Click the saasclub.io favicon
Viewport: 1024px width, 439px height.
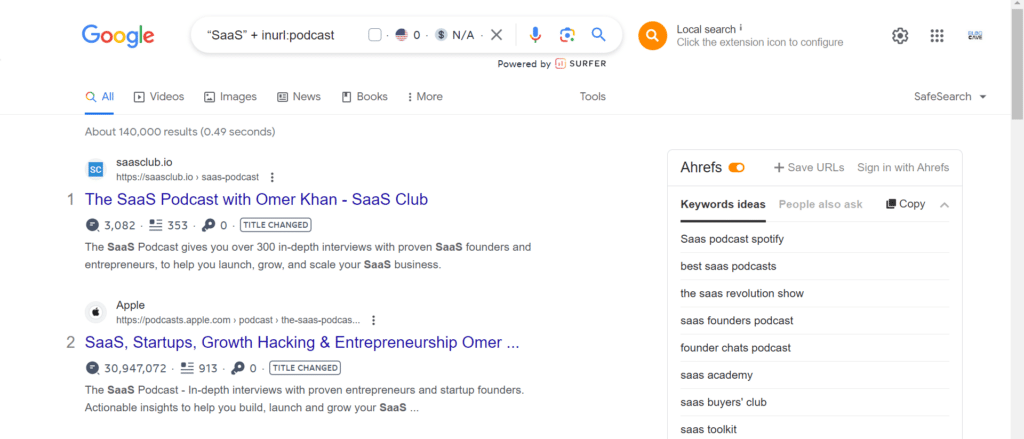(x=96, y=170)
